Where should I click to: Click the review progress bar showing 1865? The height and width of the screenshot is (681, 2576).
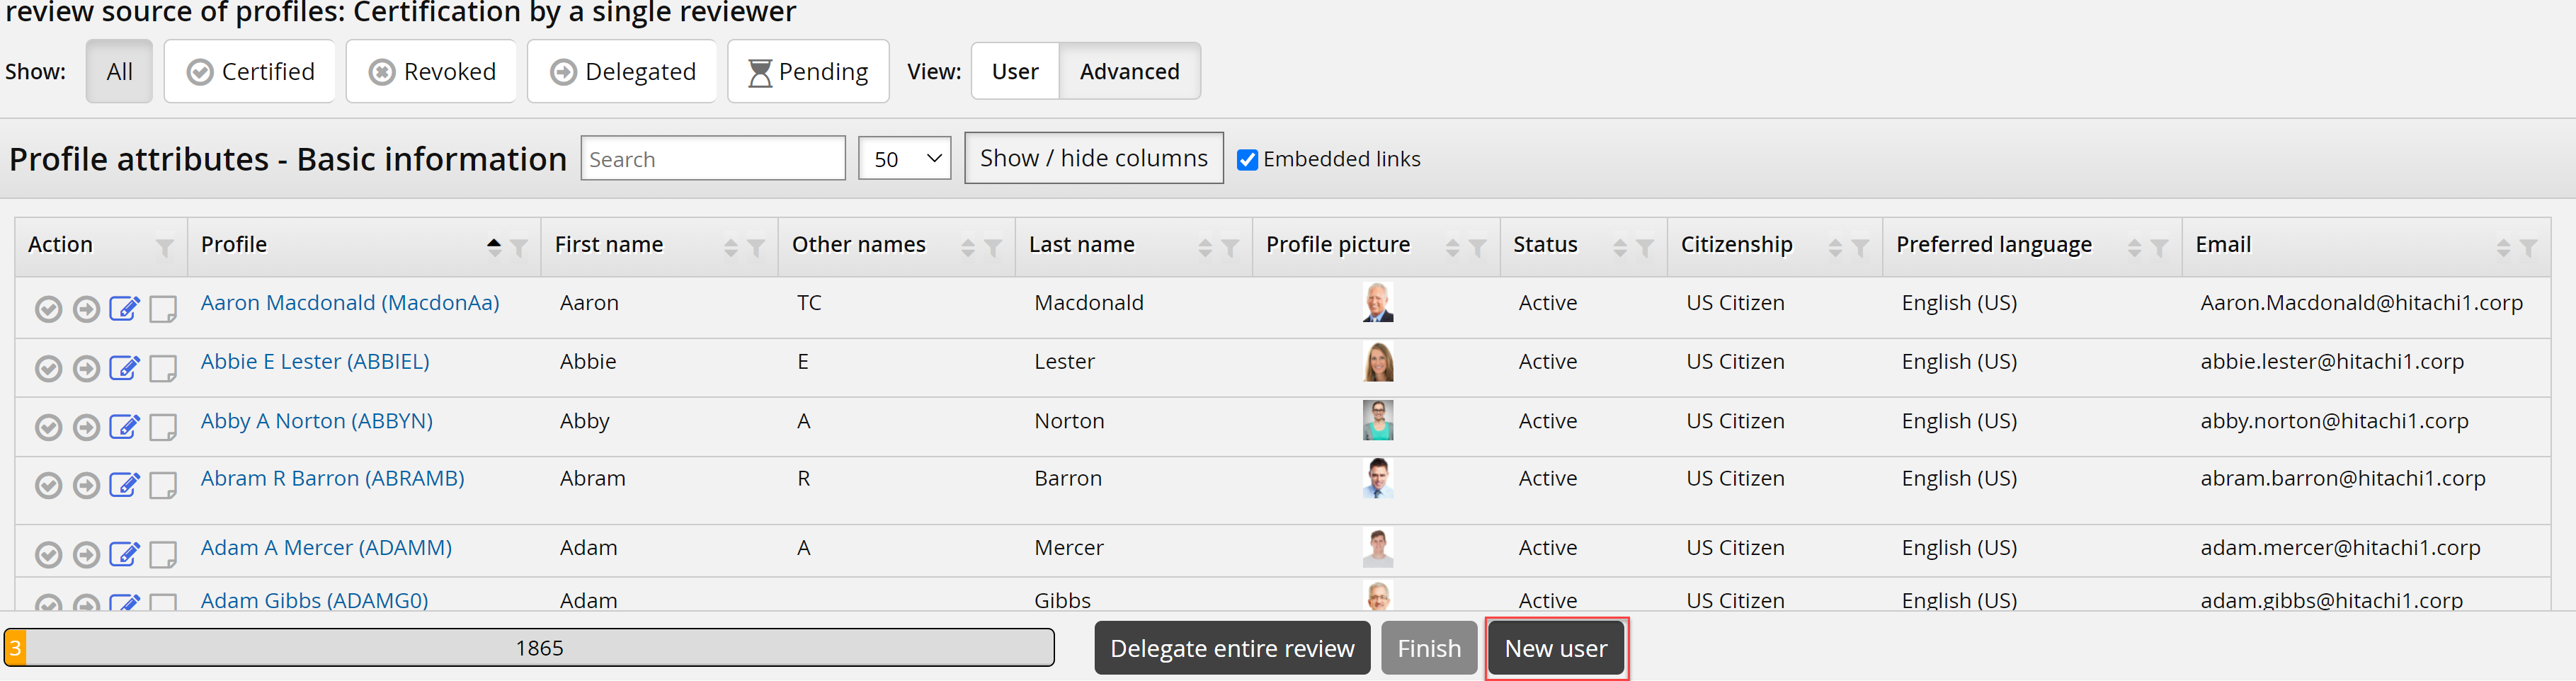pos(540,648)
